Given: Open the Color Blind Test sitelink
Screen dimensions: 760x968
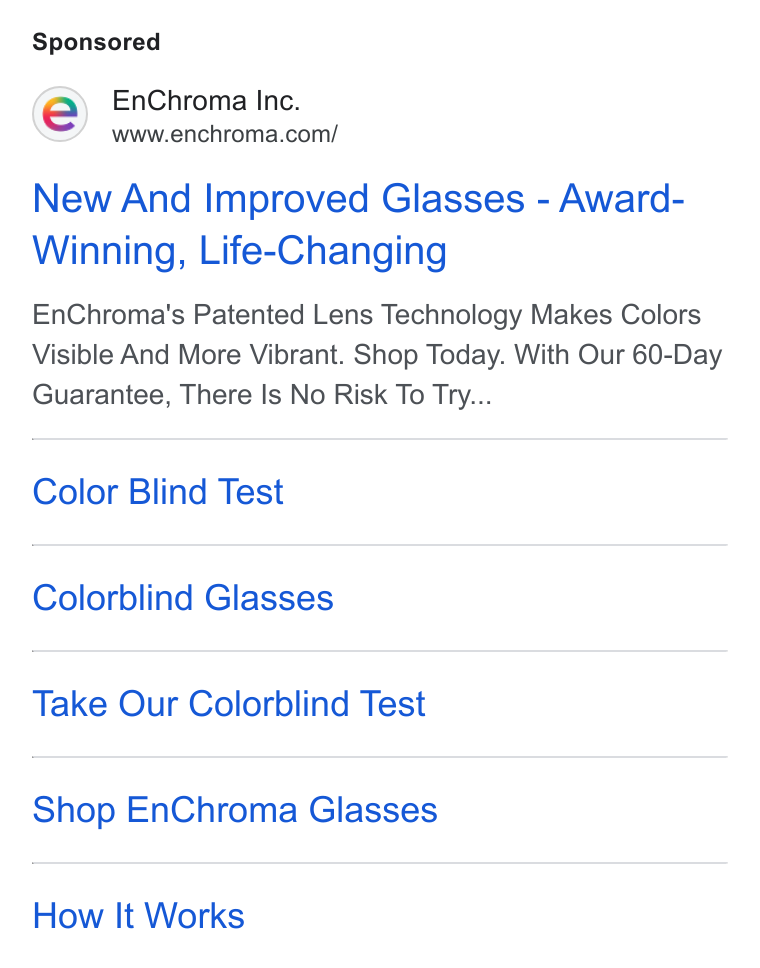Looking at the screenshot, I should point(158,492).
